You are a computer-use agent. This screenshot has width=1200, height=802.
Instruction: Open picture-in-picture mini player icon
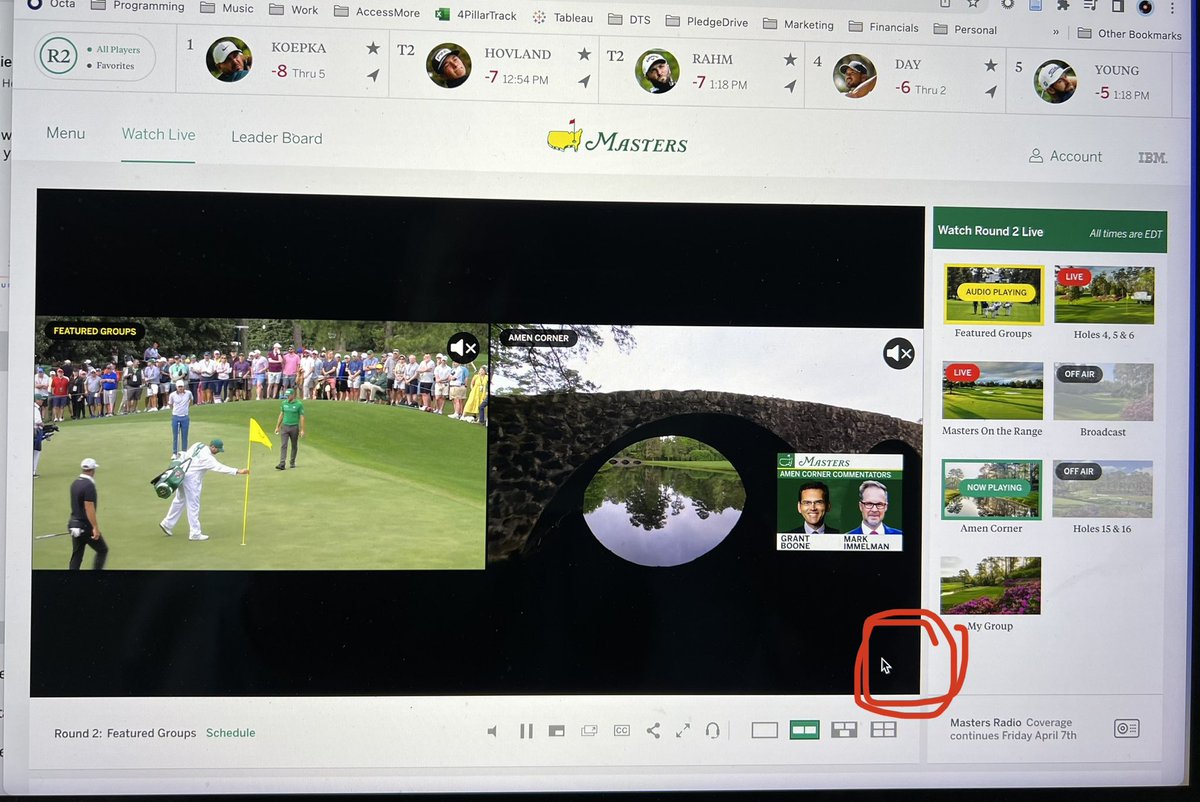point(557,731)
